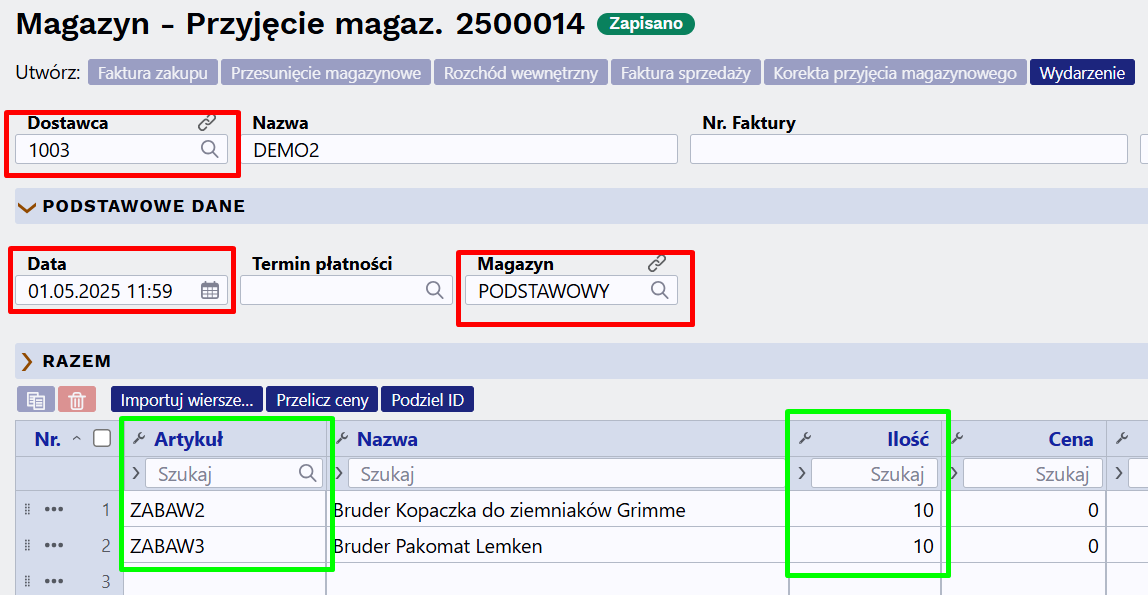This screenshot has width=1148, height=595.
Task: Create a Rozchód wewnętrzny
Action: pyautogui.click(x=521, y=72)
